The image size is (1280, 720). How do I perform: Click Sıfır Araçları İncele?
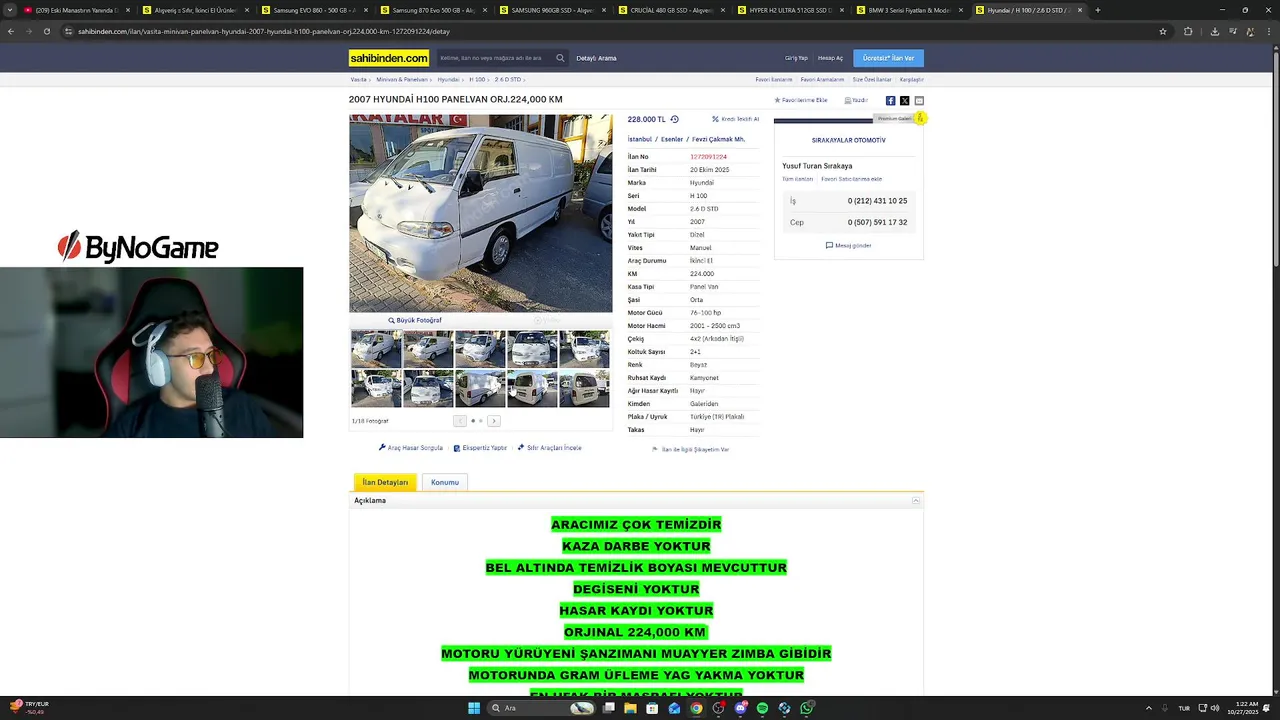[x=549, y=448]
